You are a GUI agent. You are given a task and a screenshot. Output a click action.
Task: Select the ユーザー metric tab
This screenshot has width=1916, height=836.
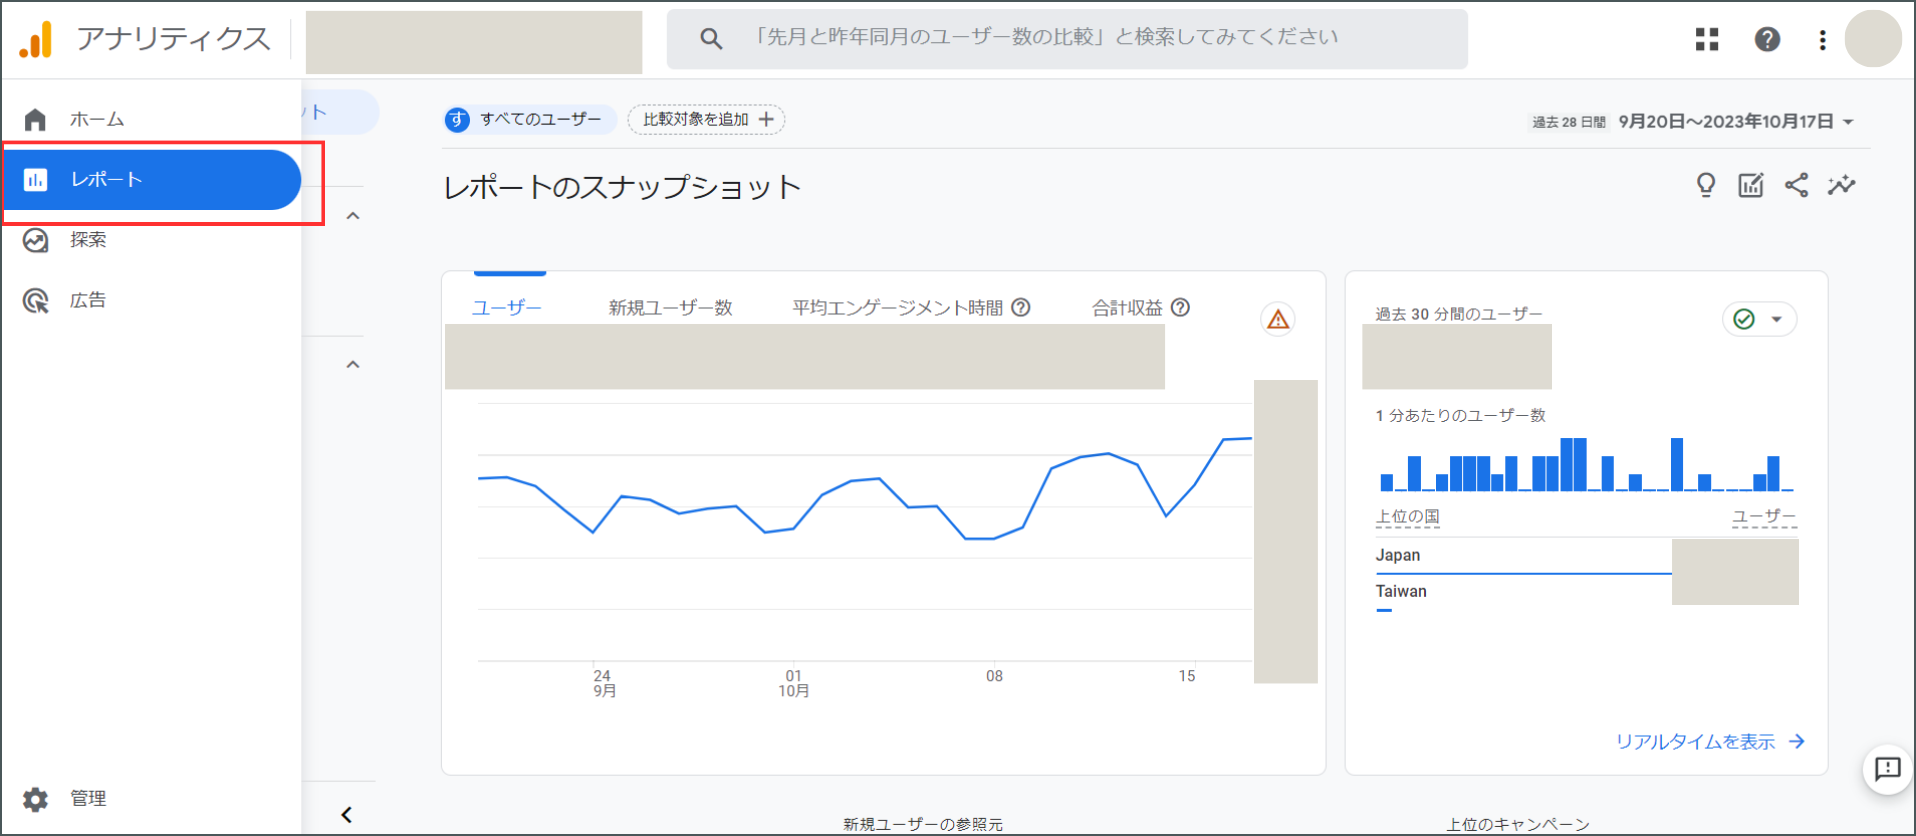tap(507, 308)
